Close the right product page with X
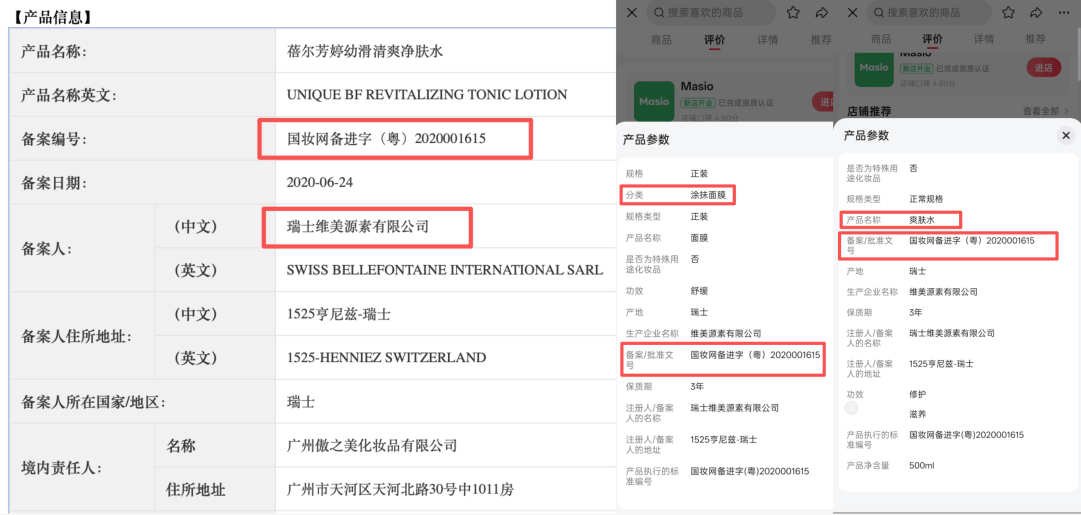 click(x=853, y=12)
